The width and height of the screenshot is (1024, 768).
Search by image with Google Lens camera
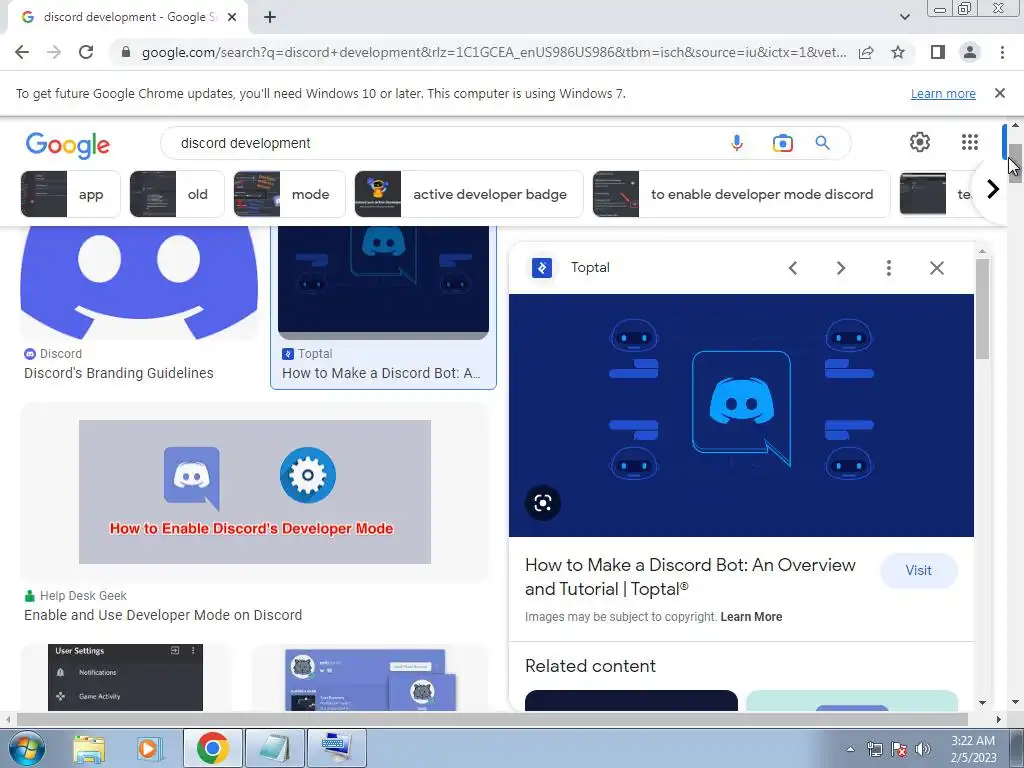[x=782, y=143]
